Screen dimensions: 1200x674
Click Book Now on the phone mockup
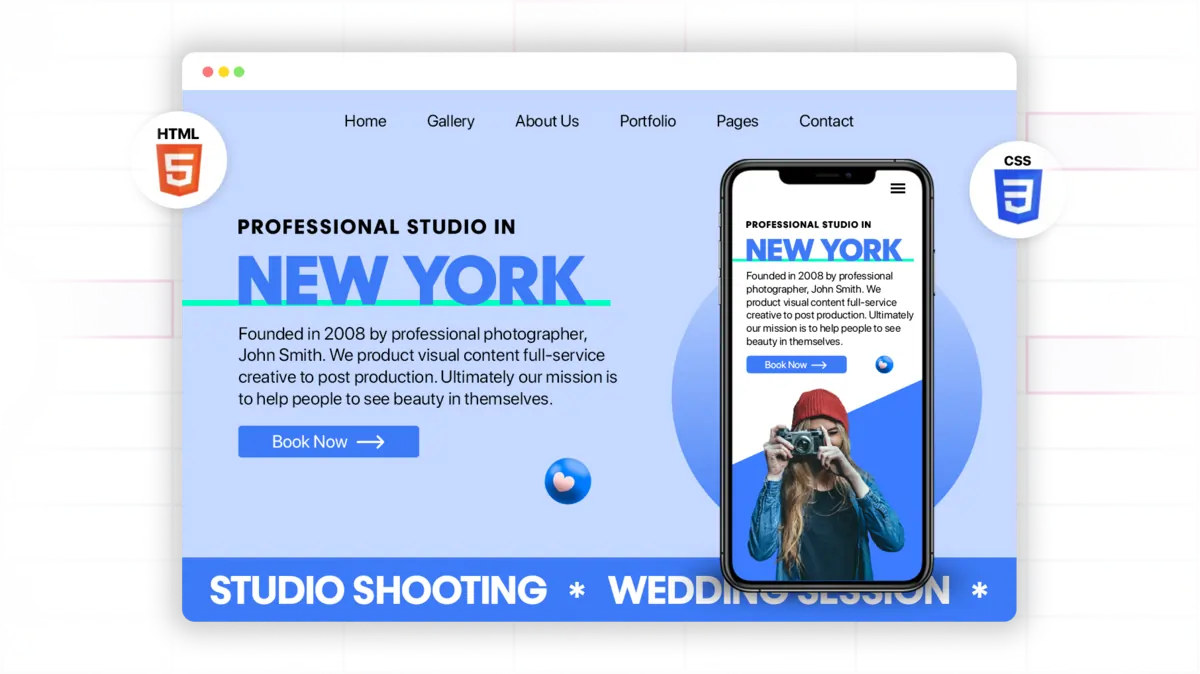tap(796, 364)
